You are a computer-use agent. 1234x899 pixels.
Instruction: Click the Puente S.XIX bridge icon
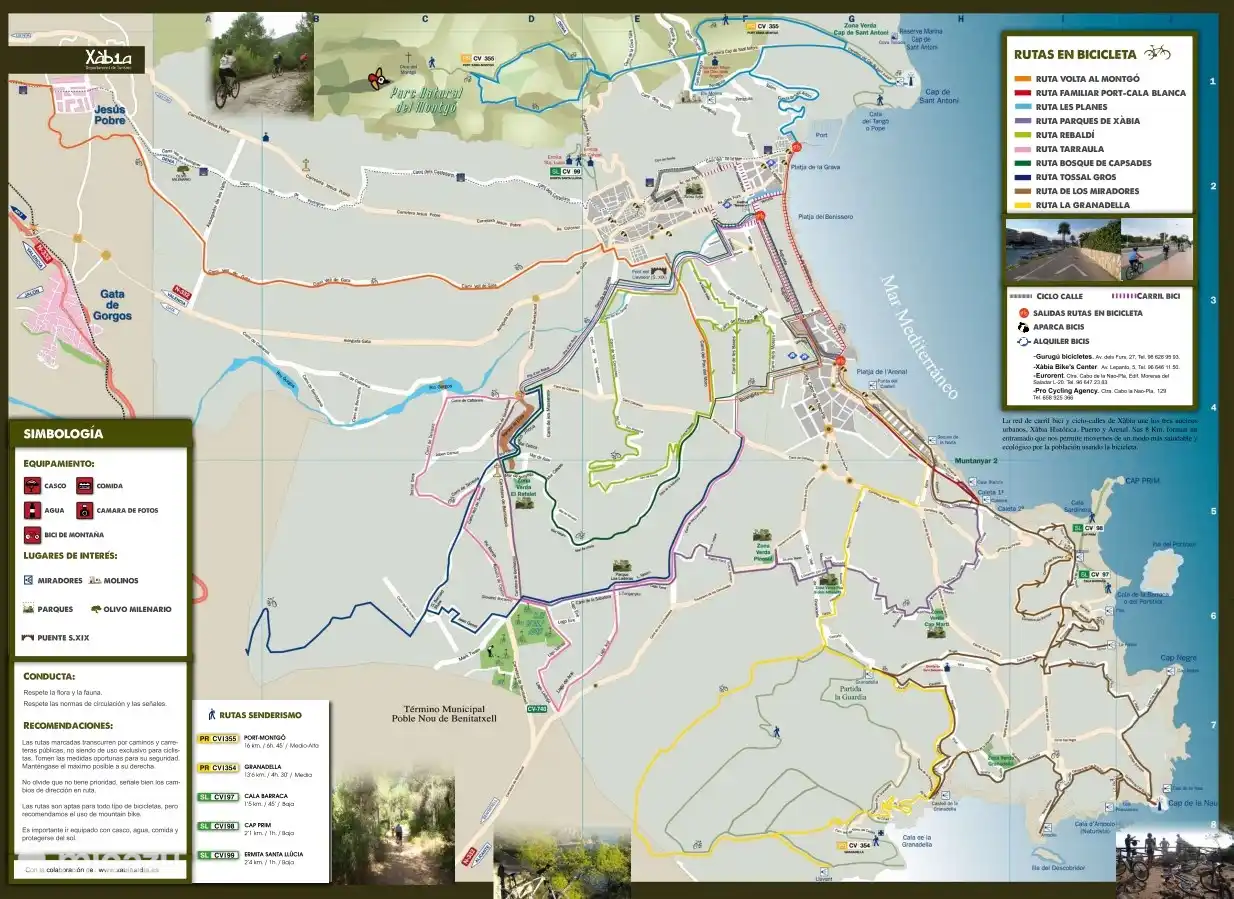tap(28, 637)
